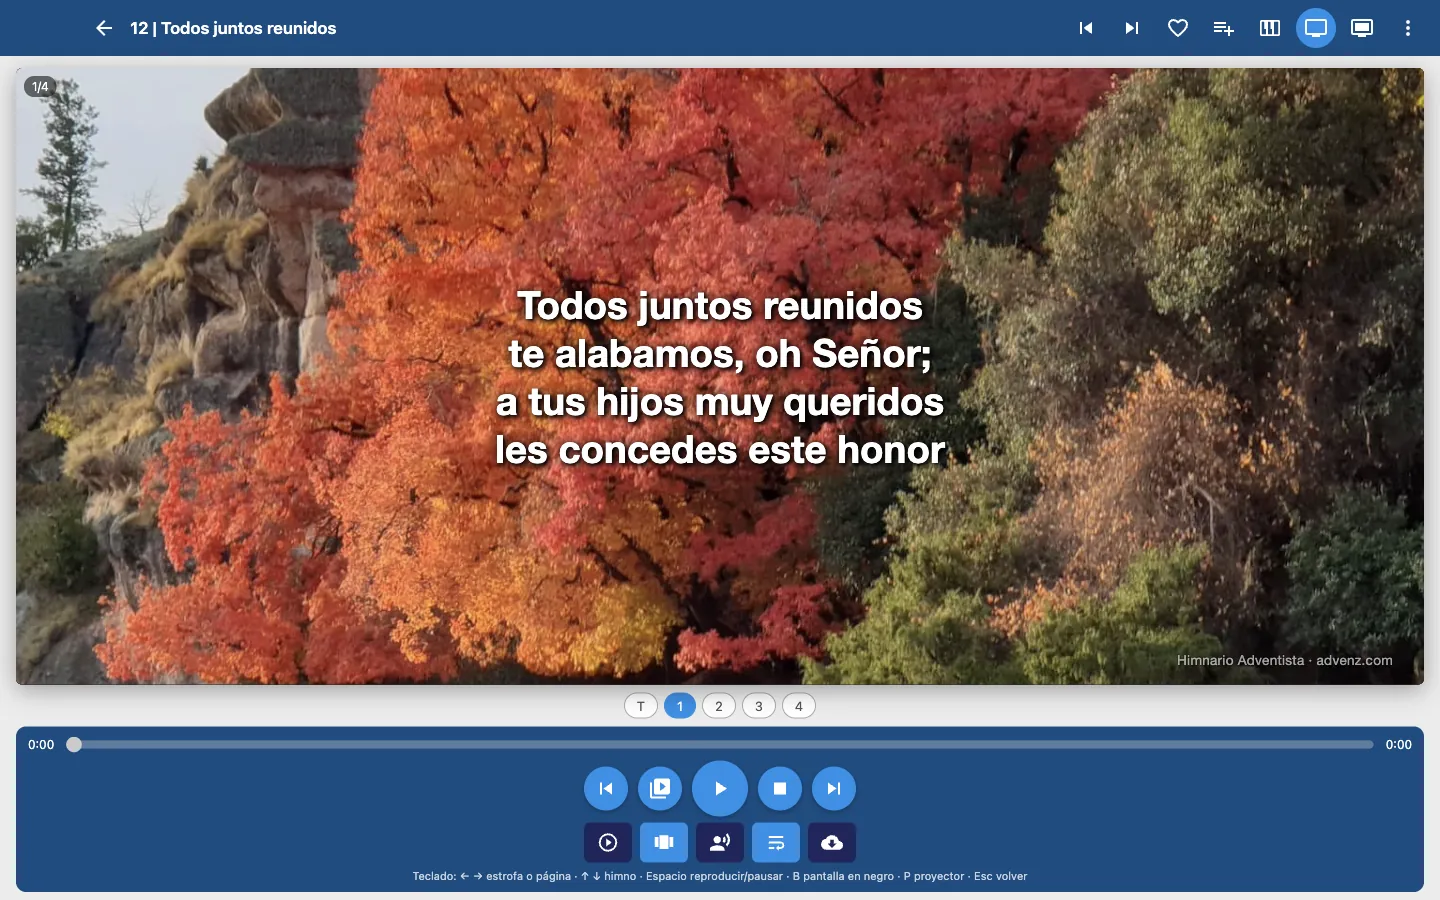Click the hymn lyrics slide preview
1440x900 pixels.
(720, 376)
